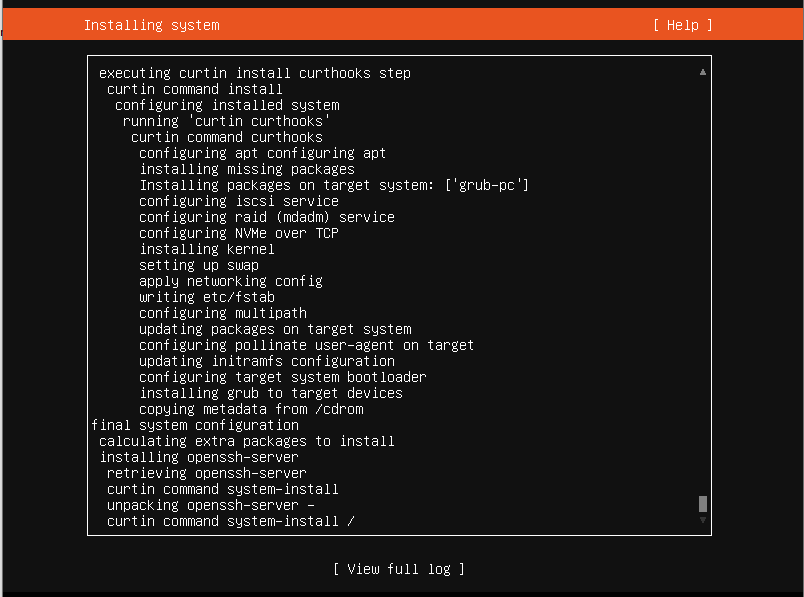Click the scroll up arrow of log

pos(703,73)
